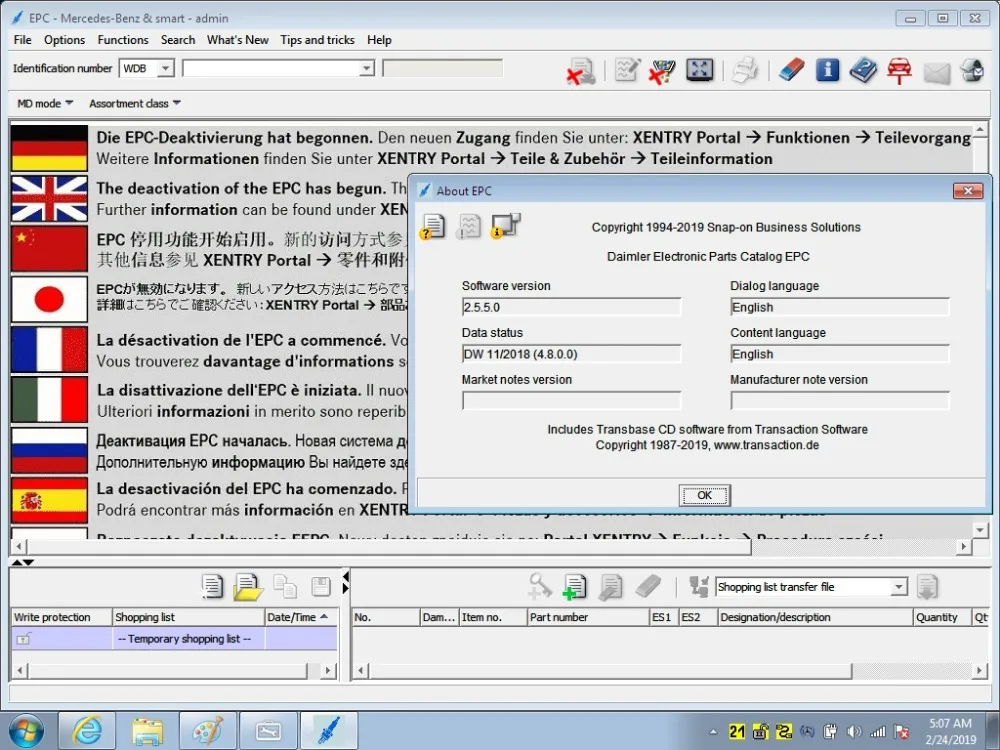Close the About EPC dialog

tap(967, 190)
